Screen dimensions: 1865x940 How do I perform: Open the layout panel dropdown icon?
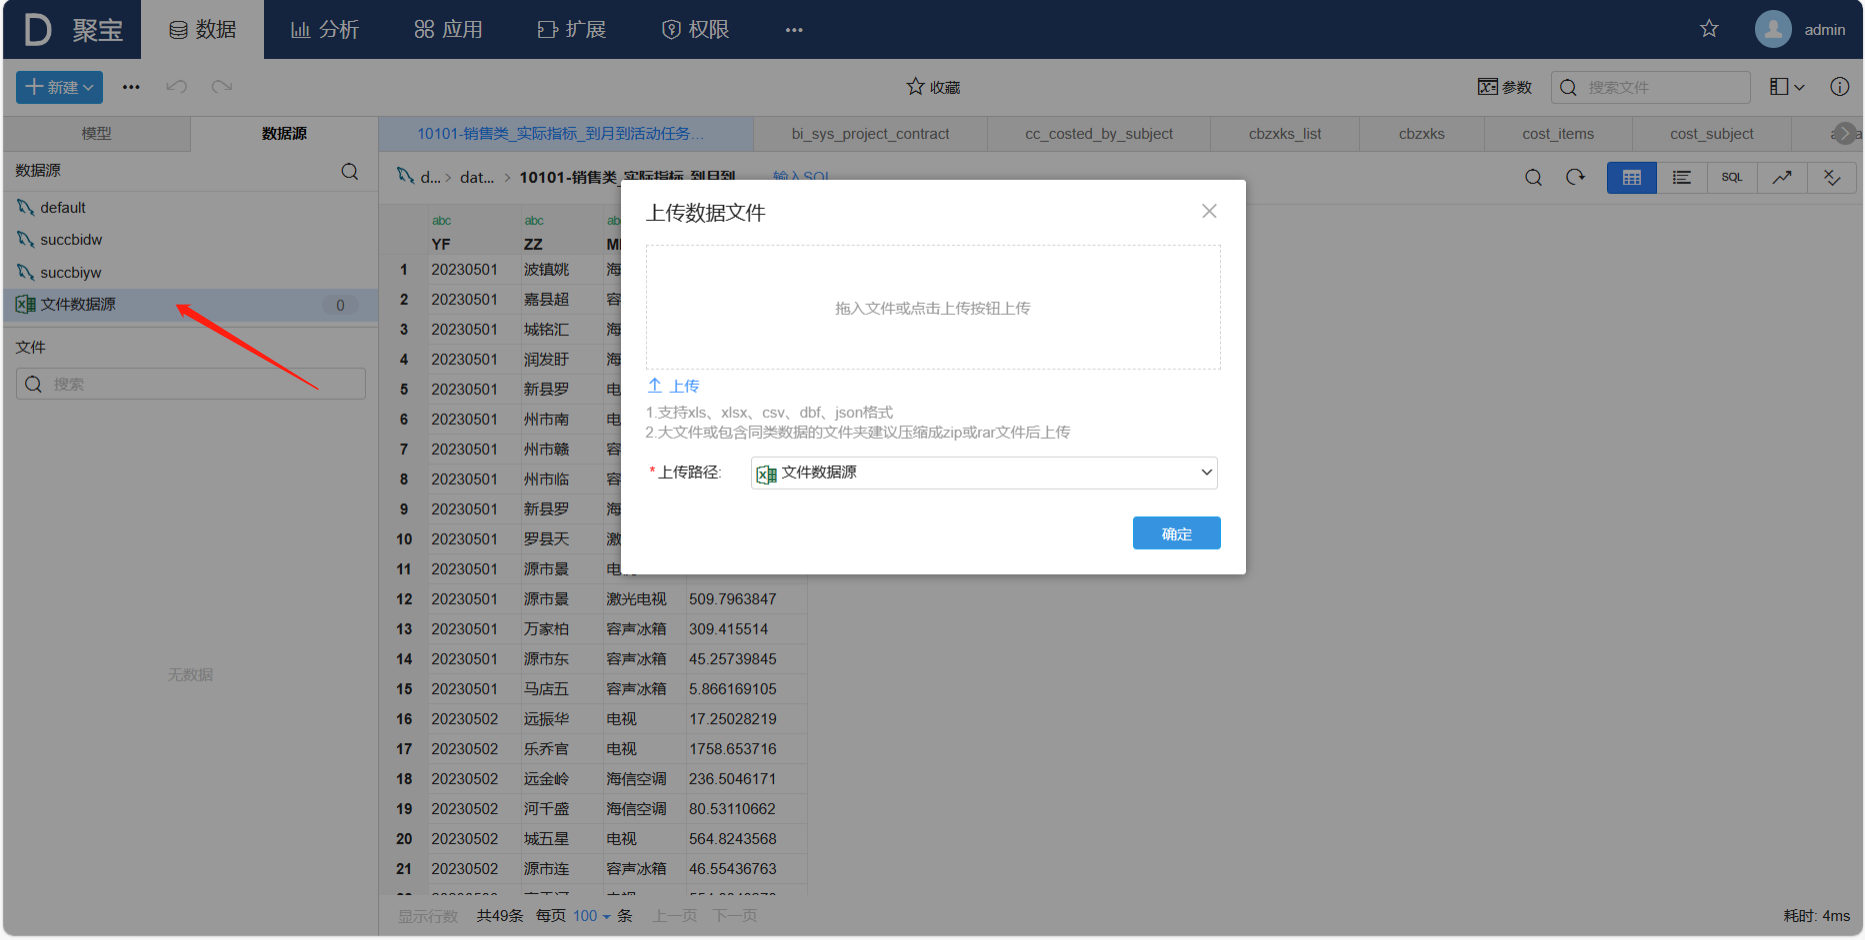[x=1786, y=87]
